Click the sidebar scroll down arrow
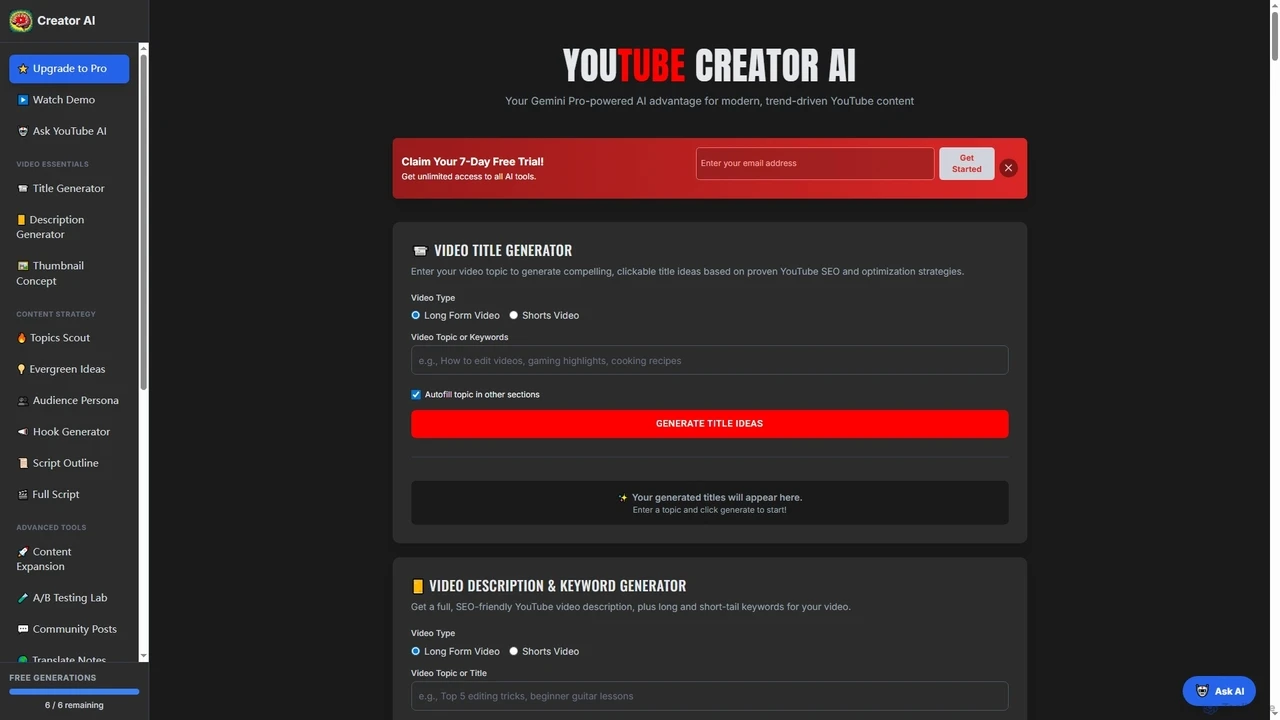The width and height of the screenshot is (1280, 720). point(144,655)
